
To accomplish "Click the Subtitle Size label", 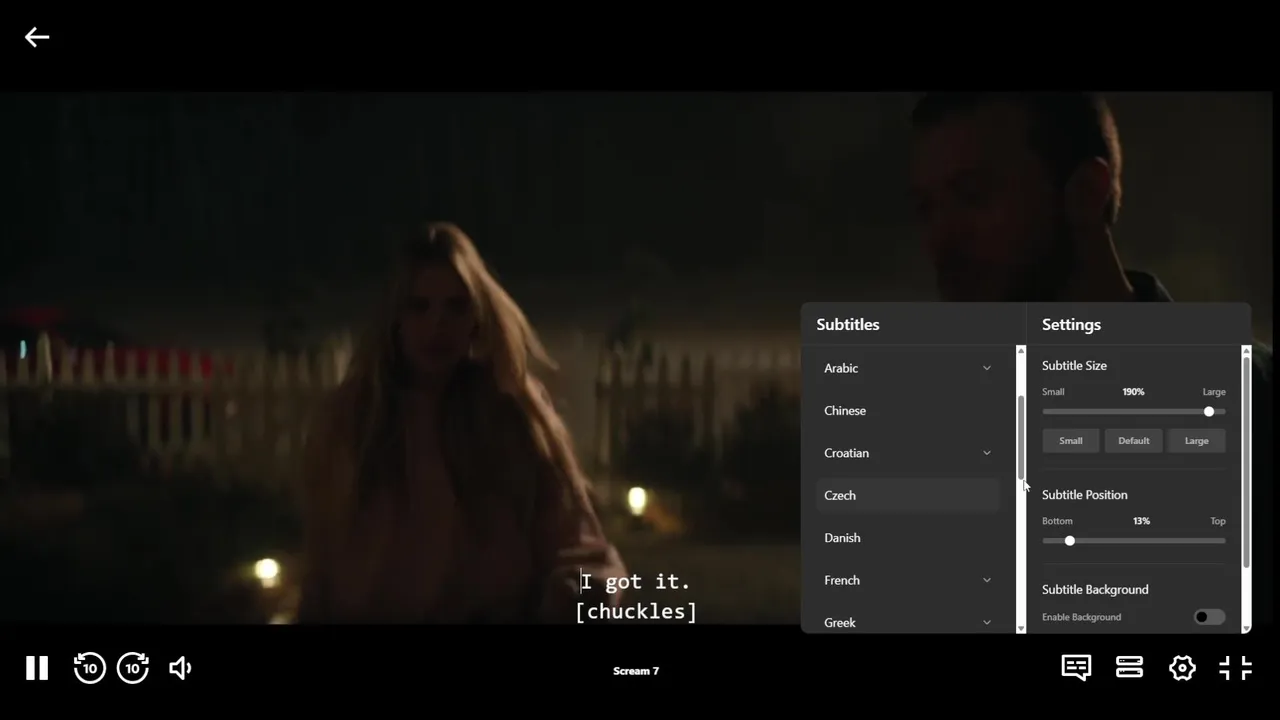I will coord(1074,366).
